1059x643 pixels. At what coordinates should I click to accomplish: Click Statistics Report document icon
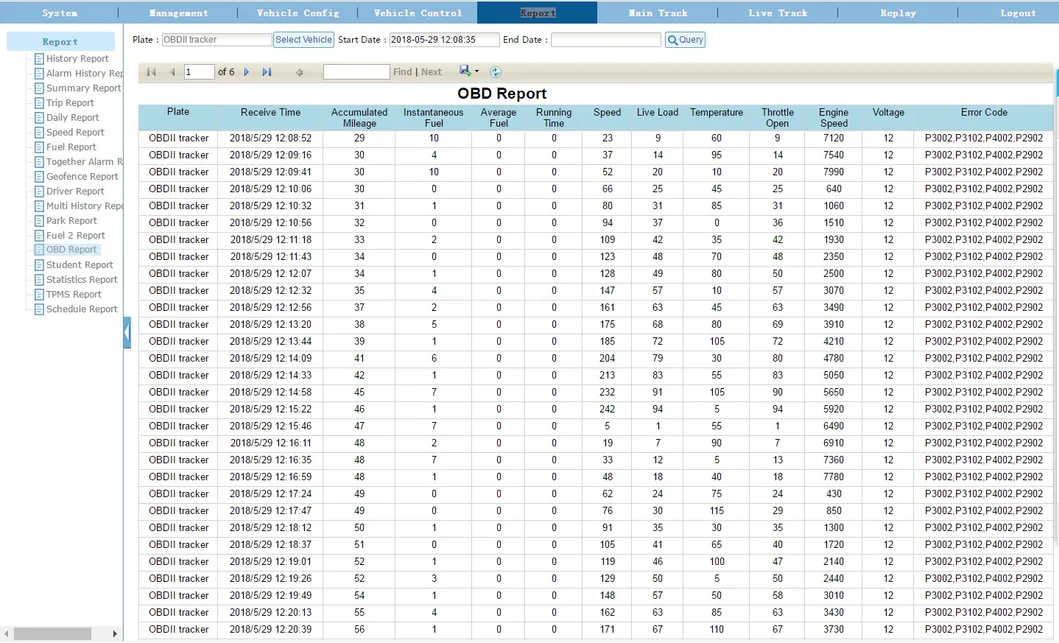(39, 280)
